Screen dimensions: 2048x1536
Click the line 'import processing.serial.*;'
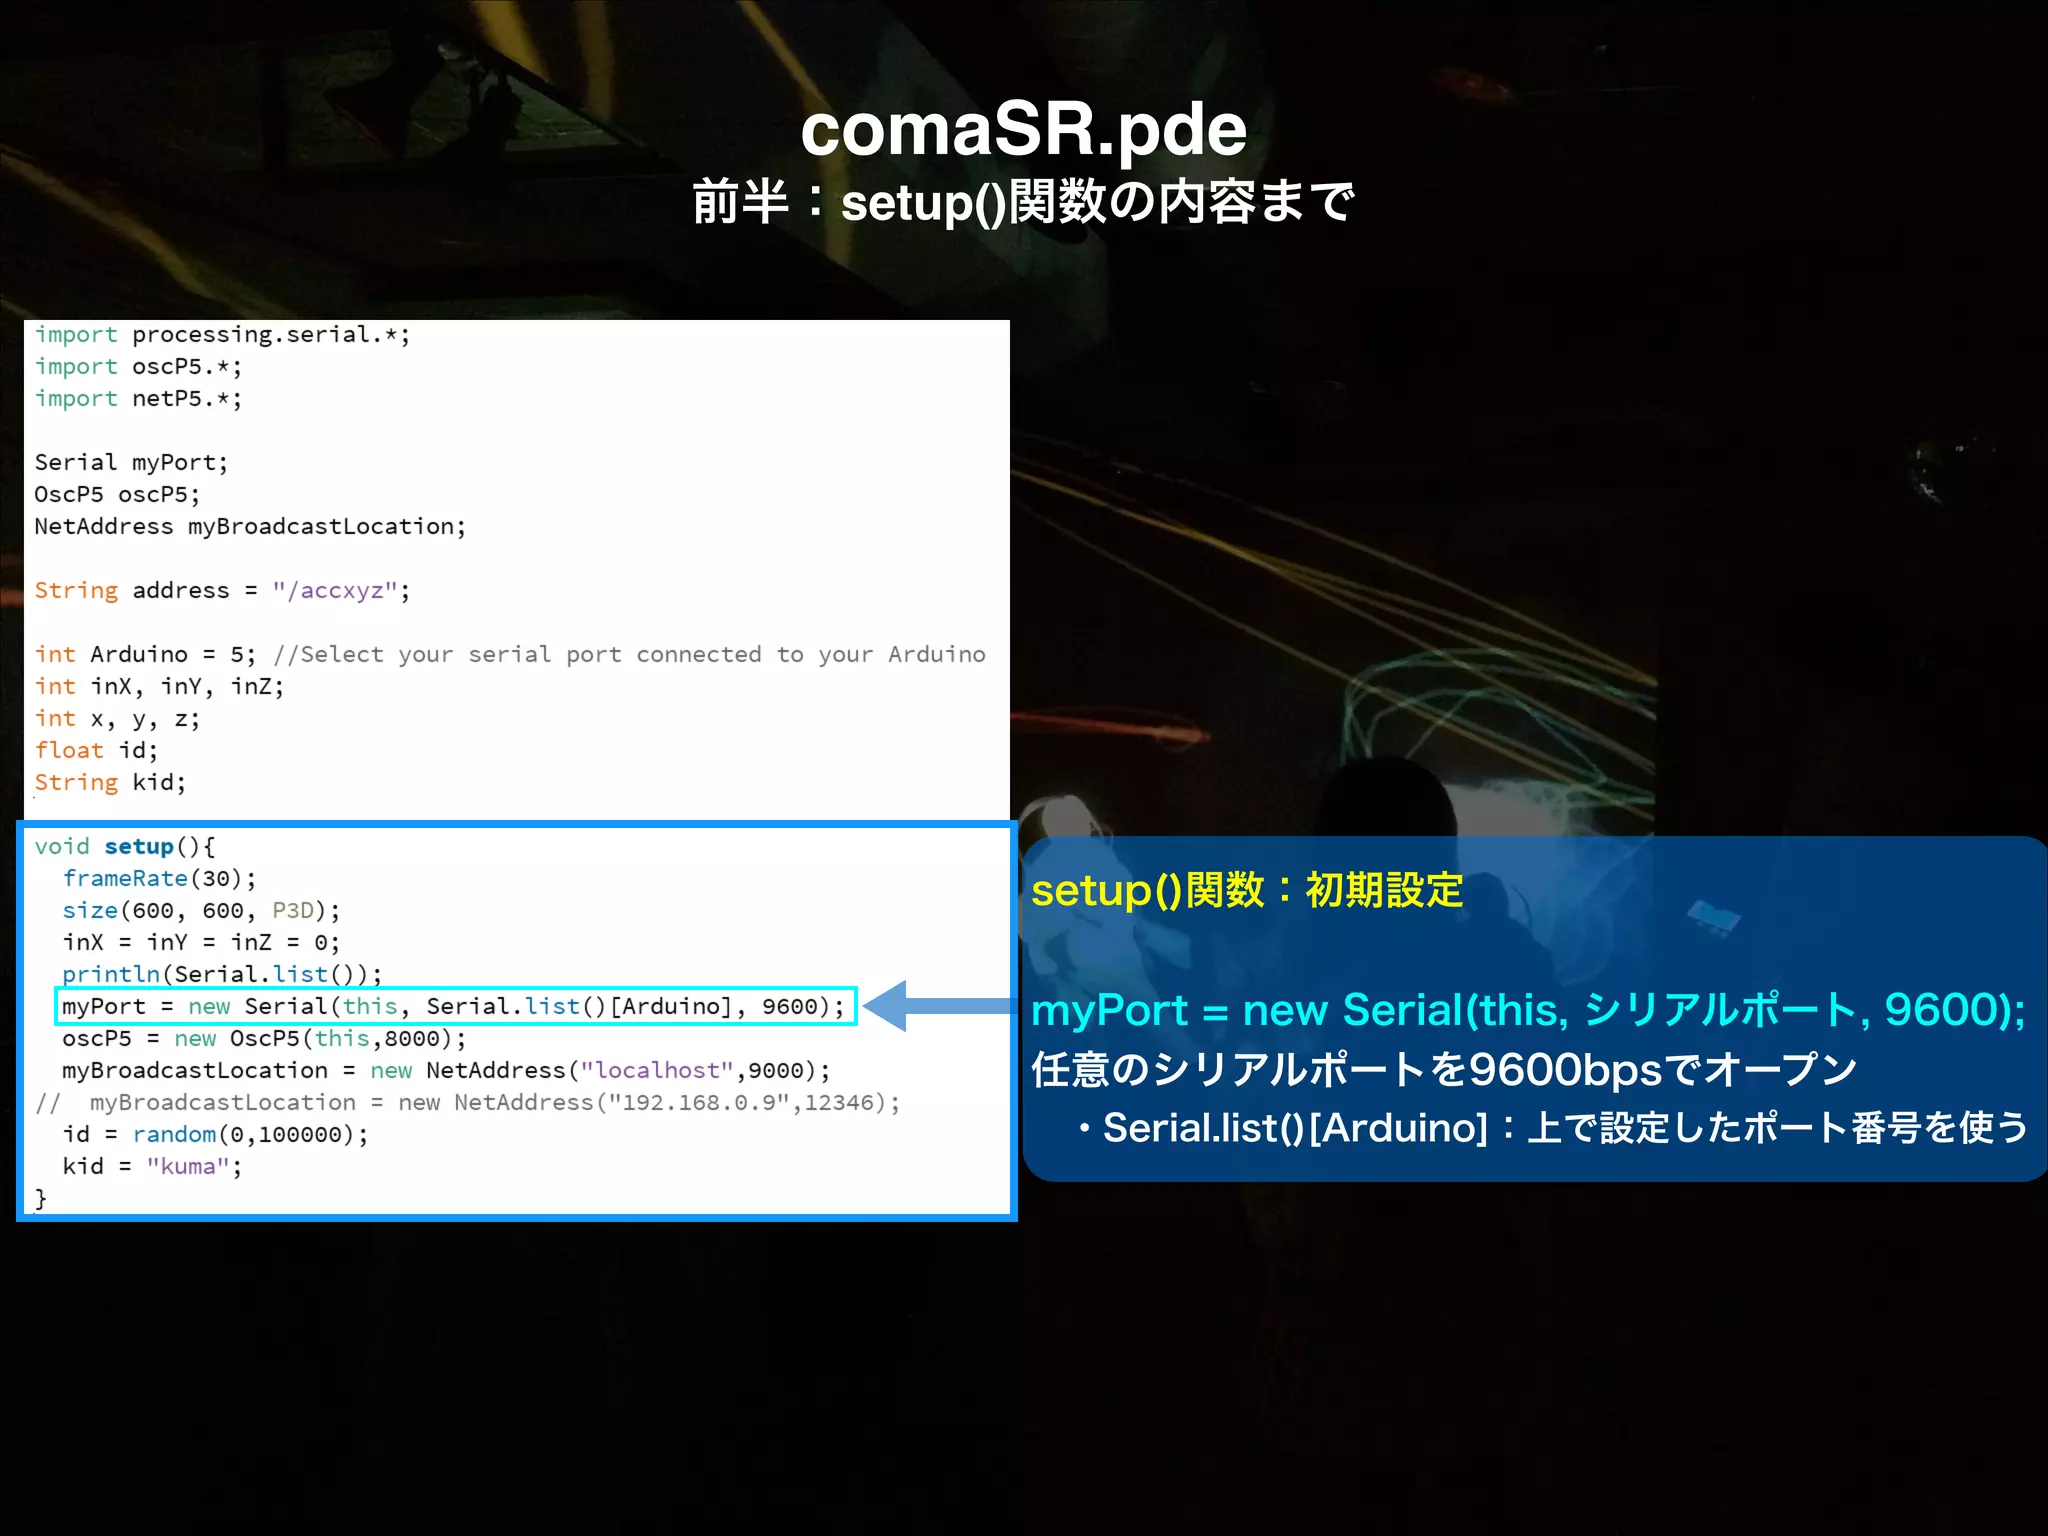point(222,335)
